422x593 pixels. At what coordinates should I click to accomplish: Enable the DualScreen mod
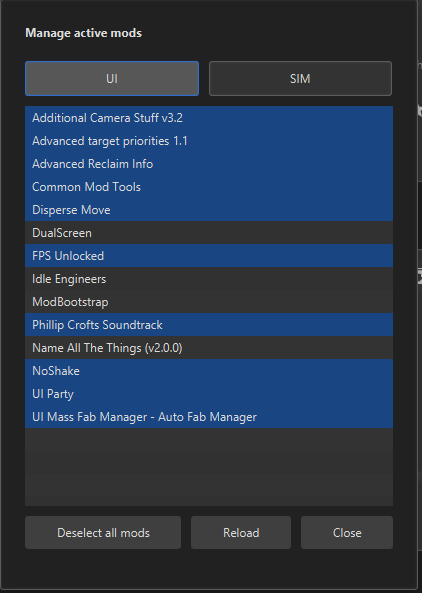coord(209,233)
